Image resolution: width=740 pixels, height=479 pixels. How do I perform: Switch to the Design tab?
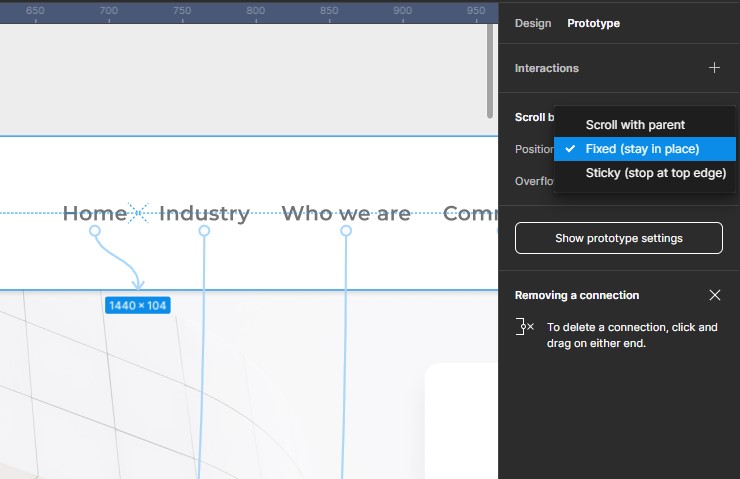532,23
